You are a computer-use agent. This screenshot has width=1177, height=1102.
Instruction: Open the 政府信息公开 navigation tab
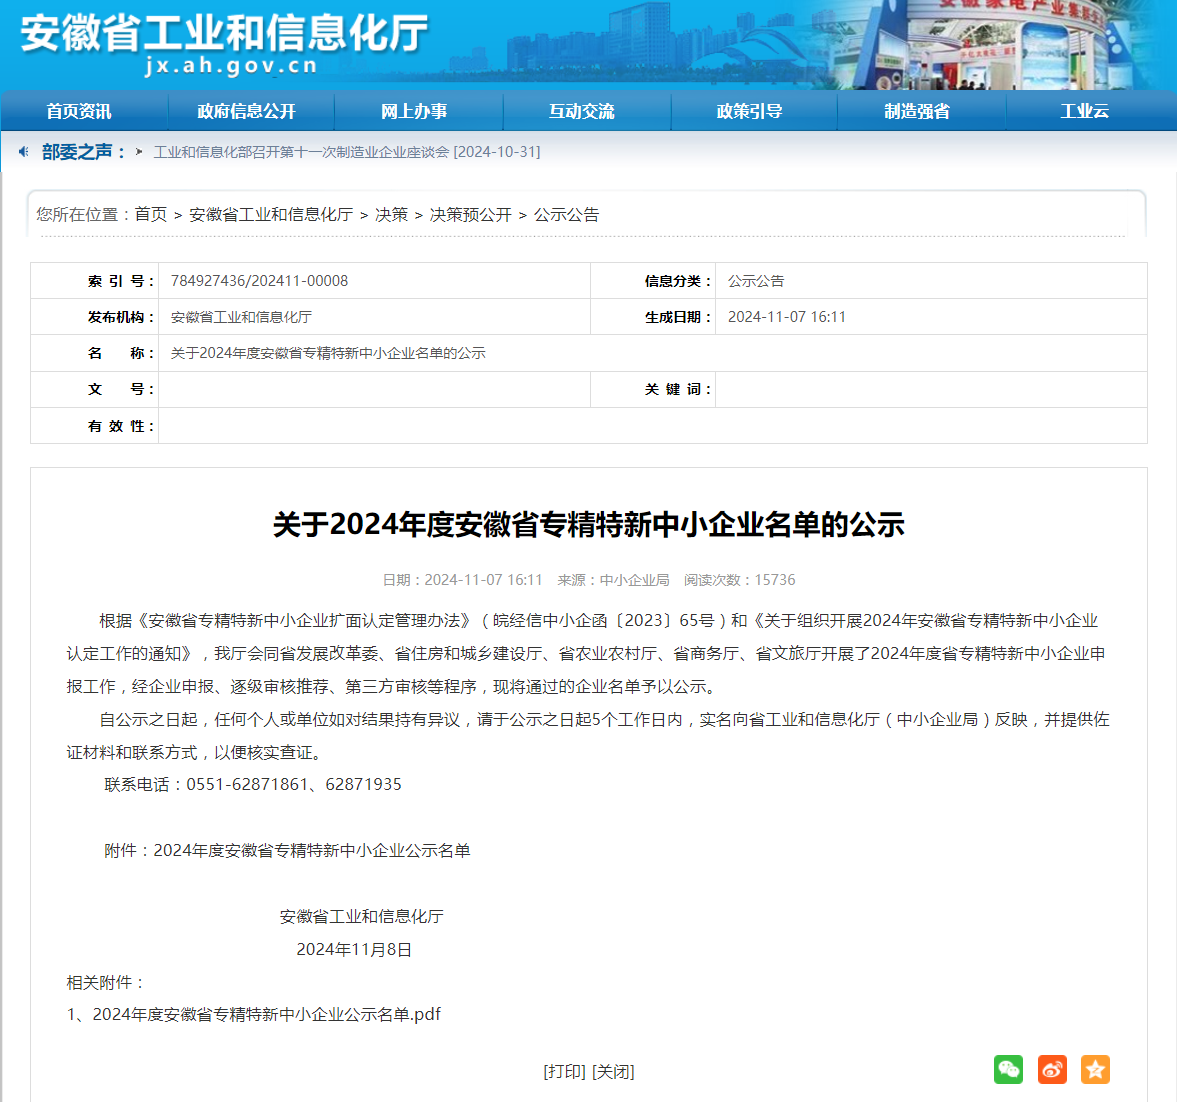[247, 111]
